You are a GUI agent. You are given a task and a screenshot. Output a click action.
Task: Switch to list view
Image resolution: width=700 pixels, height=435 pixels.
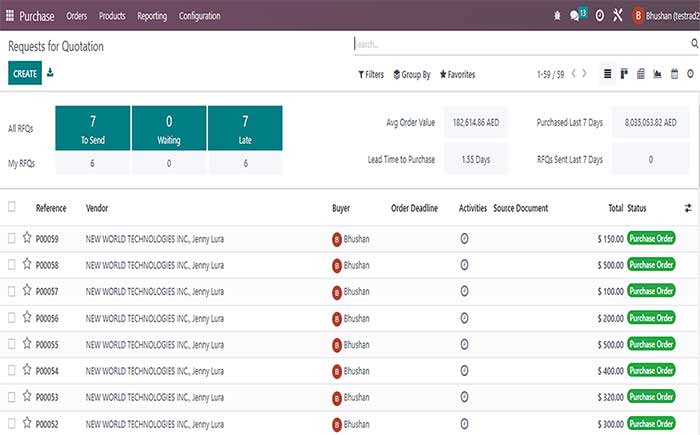pyautogui.click(x=608, y=74)
